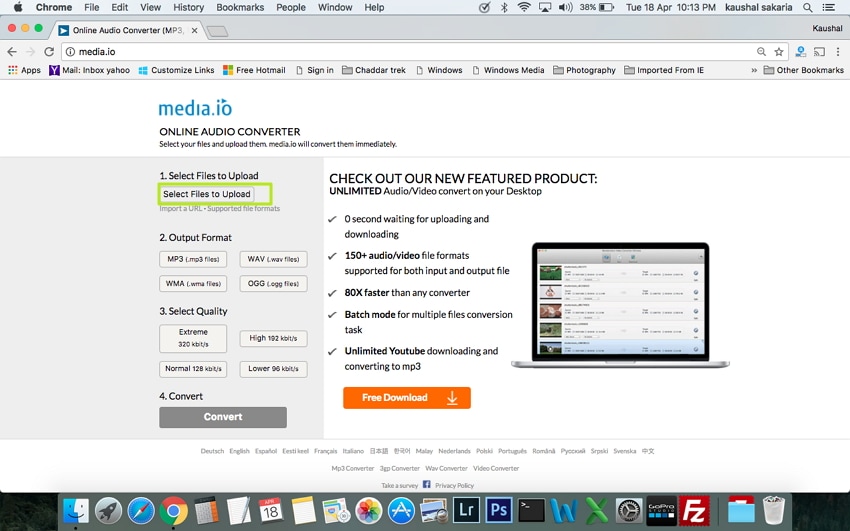Open the Mail: Inbox yahoo bookmark
Image resolution: width=850 pixels, height=531 pixels.
coord(89,70)
